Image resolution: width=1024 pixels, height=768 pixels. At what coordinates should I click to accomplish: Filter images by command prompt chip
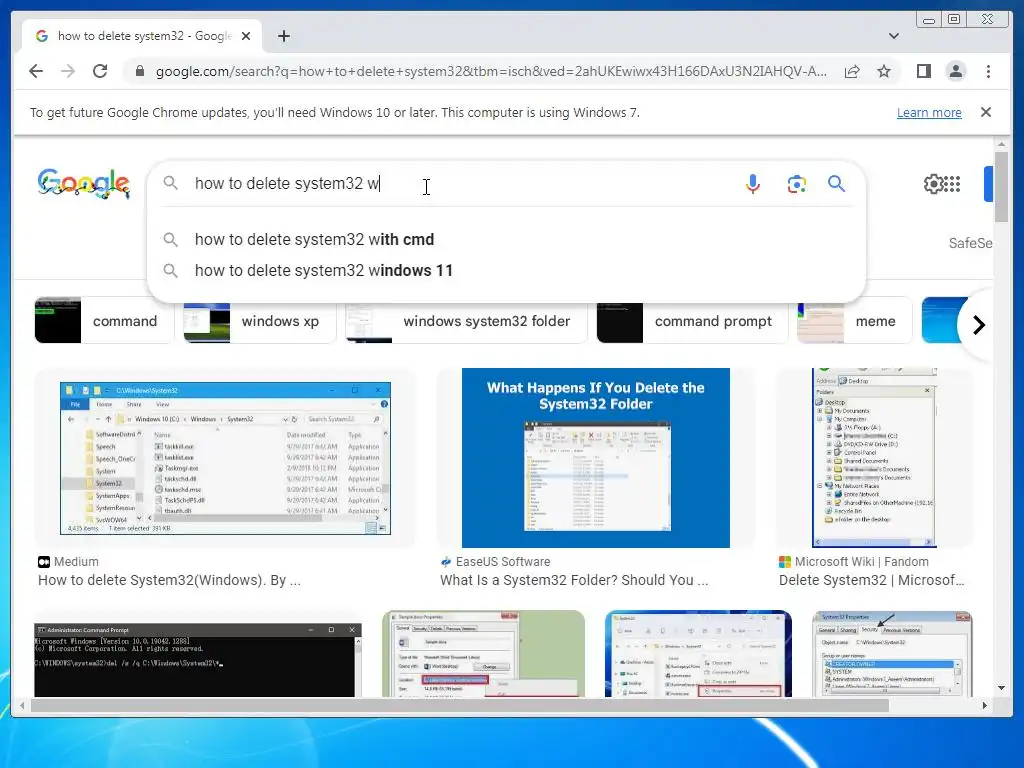pyautogui.click(x=692, y=321)
